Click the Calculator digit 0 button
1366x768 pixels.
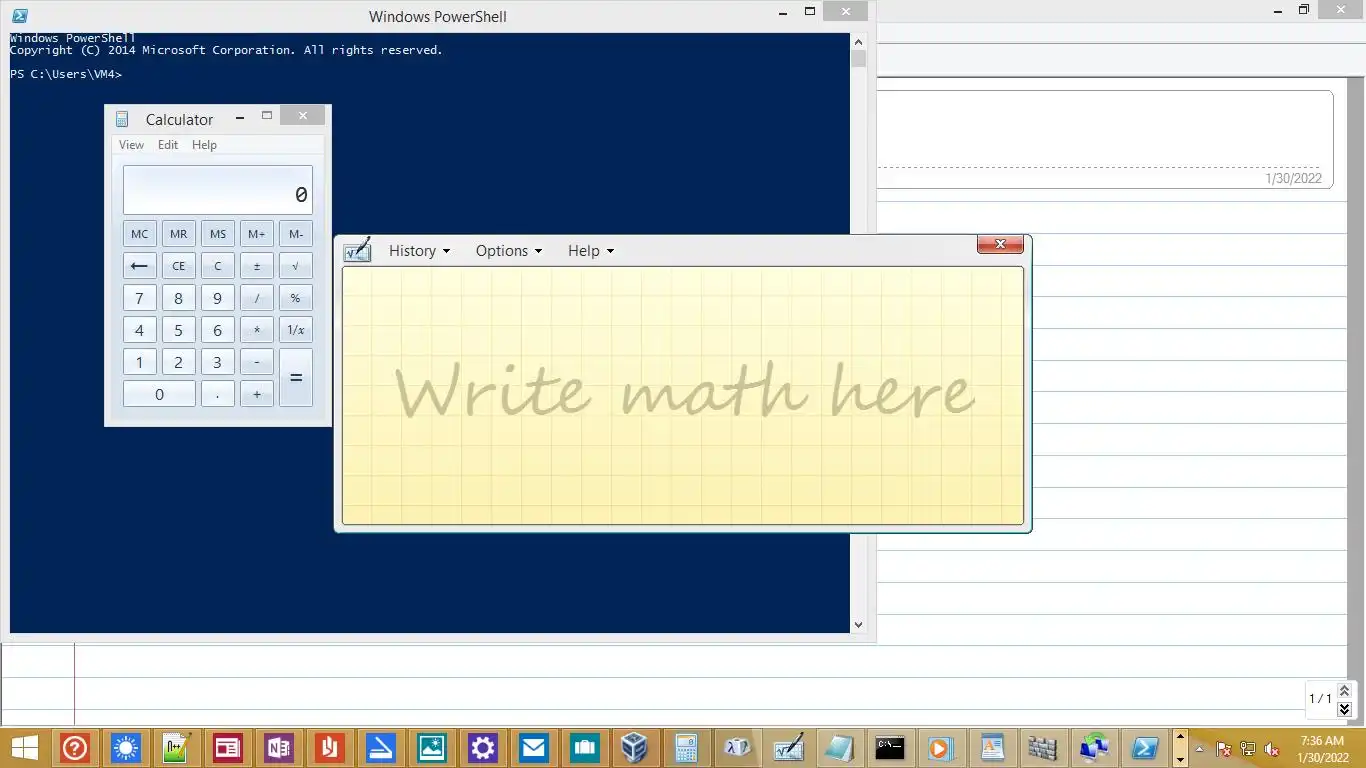[159, 394]
